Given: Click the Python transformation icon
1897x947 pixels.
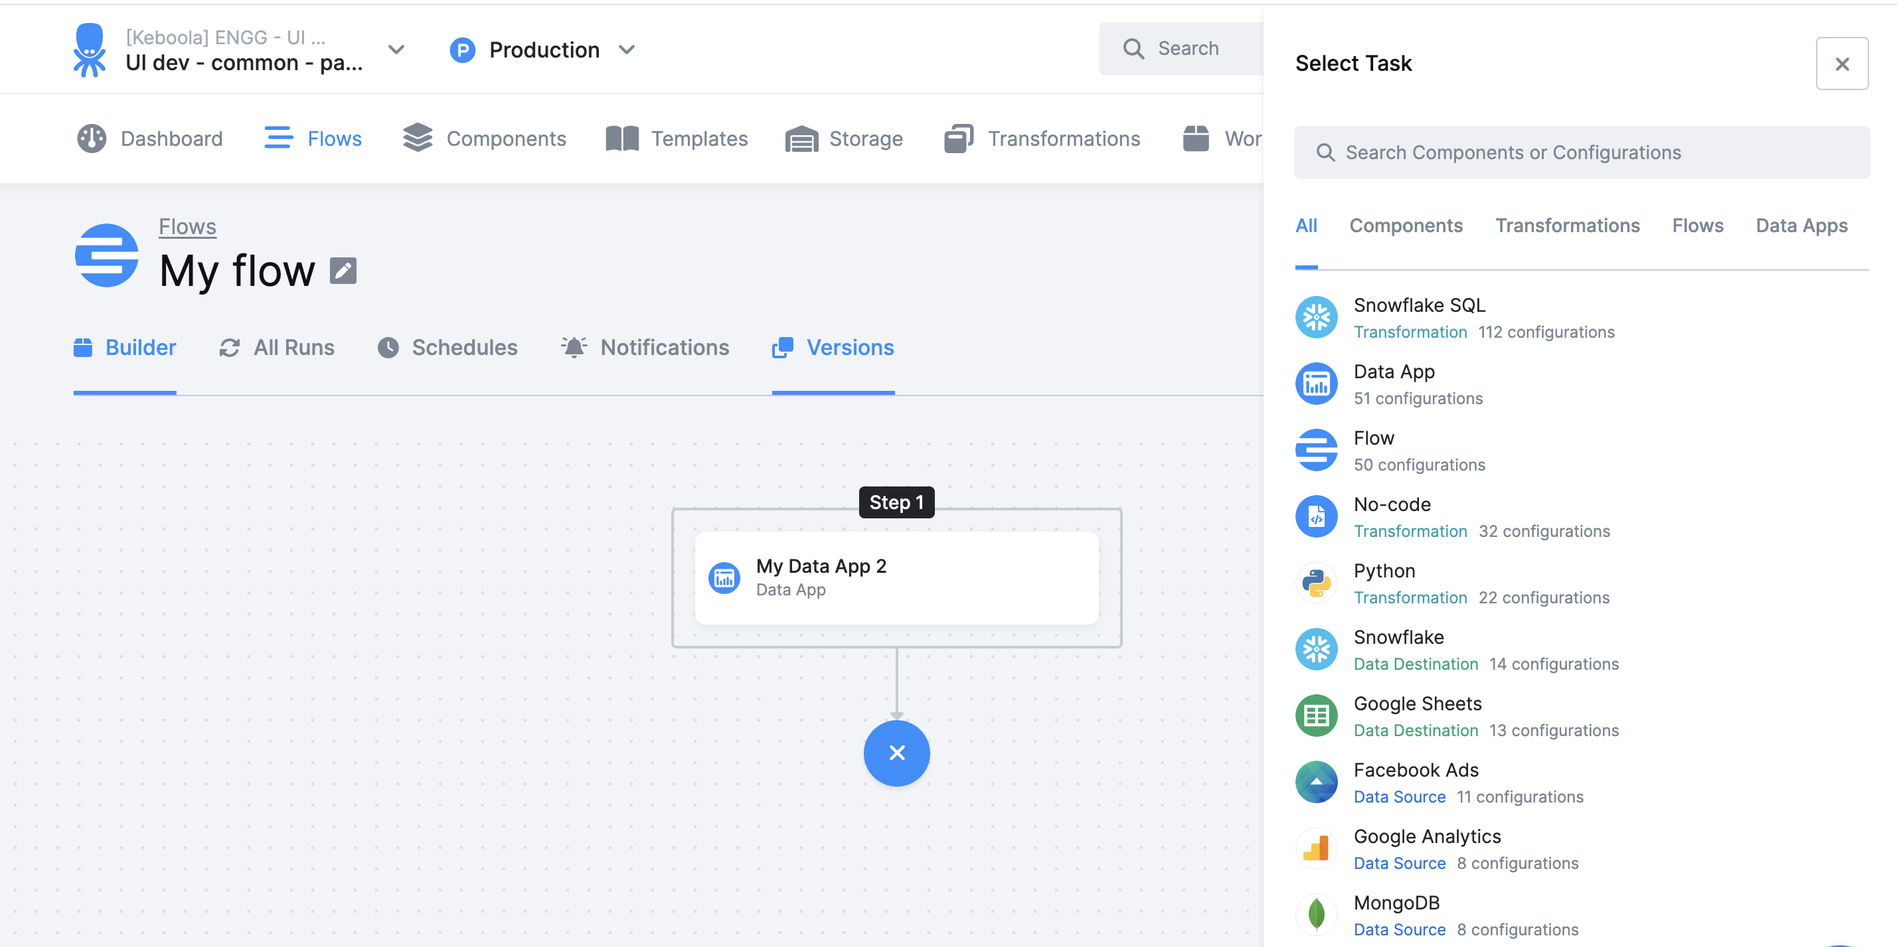Looking at the screenshot, I should click(x=1316, y=582).
